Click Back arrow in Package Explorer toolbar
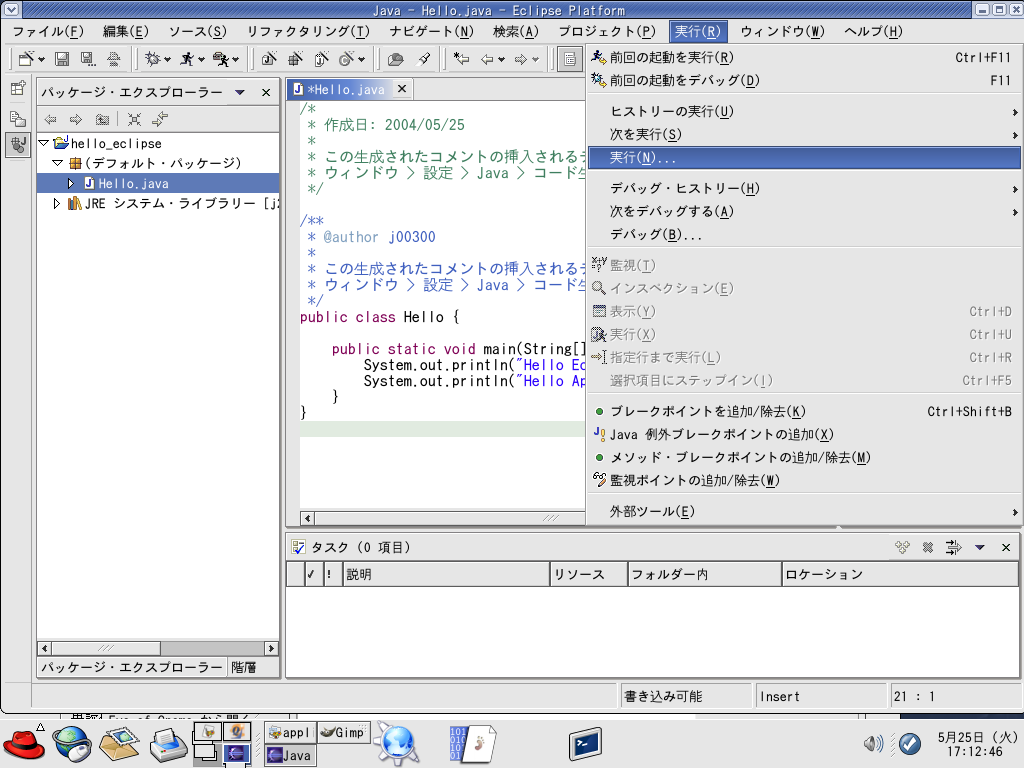The width and height of the screenshot is (1024, 768). (50, 119)
